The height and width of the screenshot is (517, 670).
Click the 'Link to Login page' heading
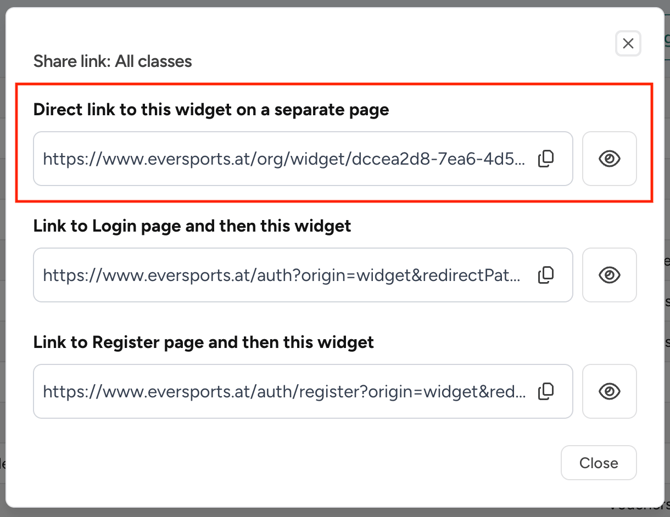[192, 226]
